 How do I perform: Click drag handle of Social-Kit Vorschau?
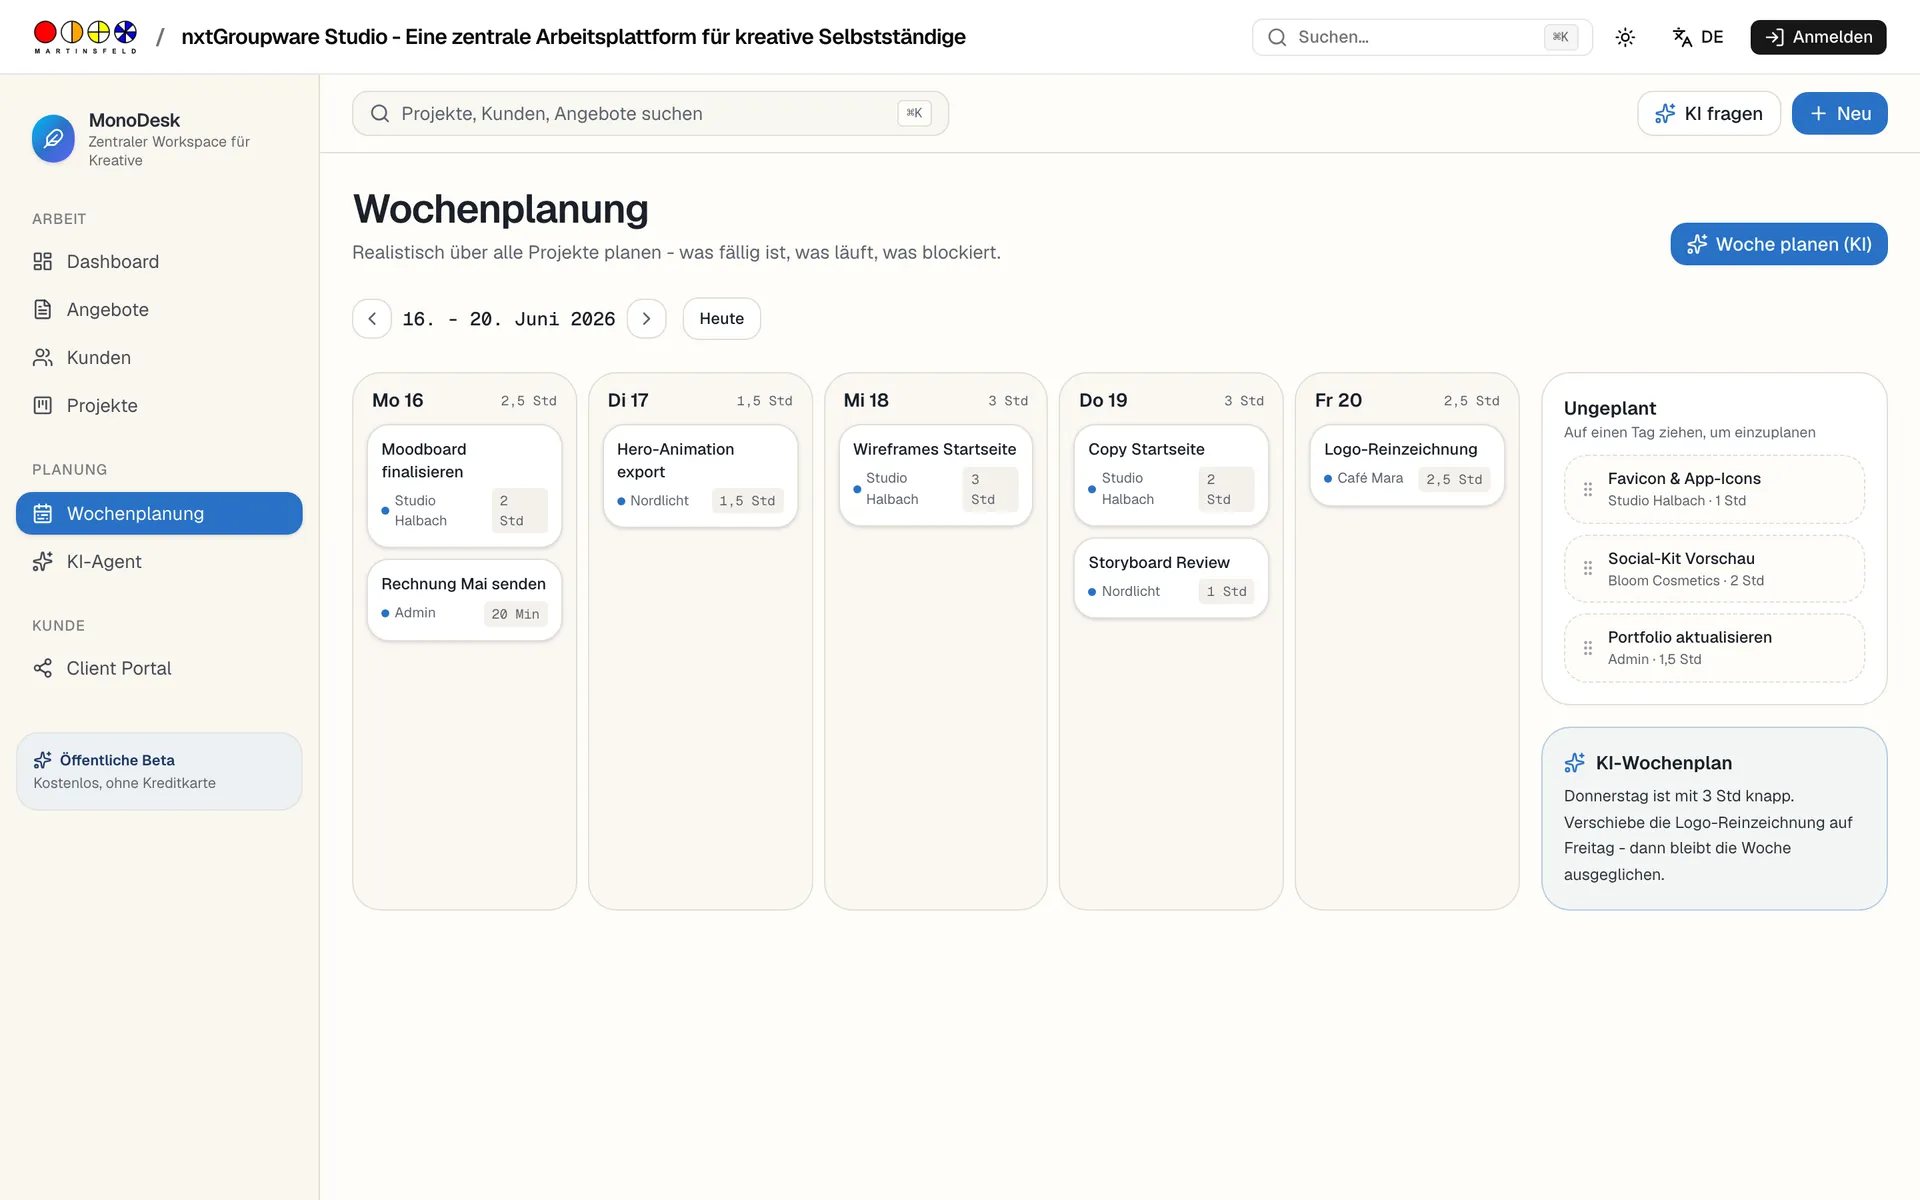[x=1587, y=568]
